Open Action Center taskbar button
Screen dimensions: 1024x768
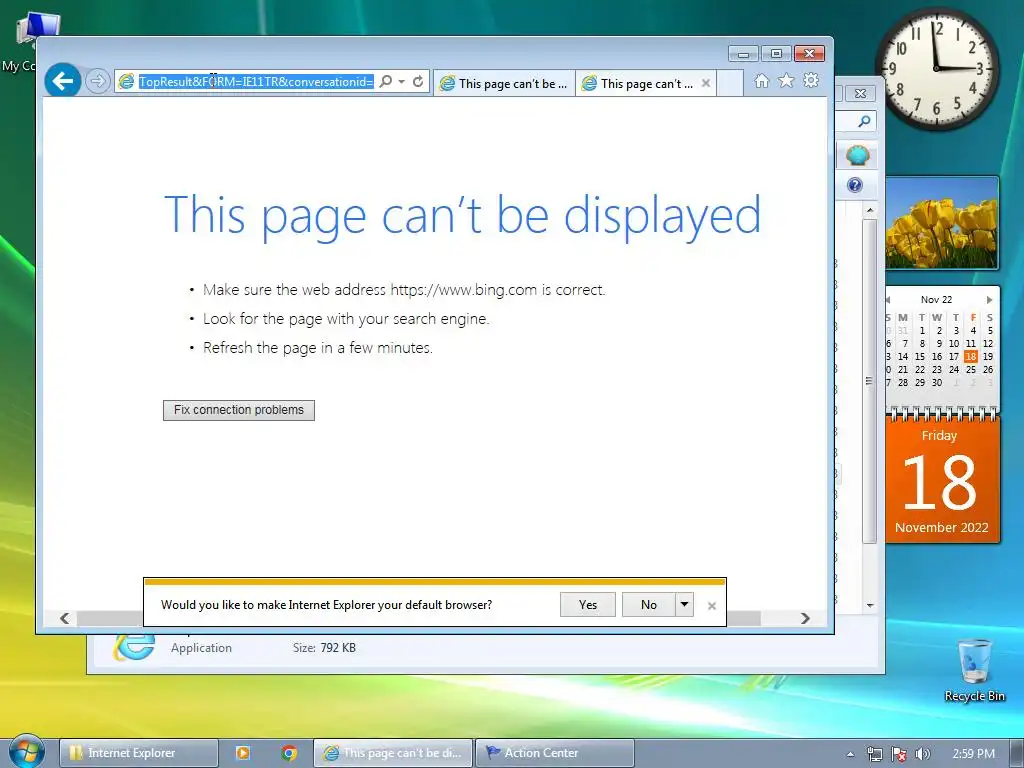(x=554, y=753)
